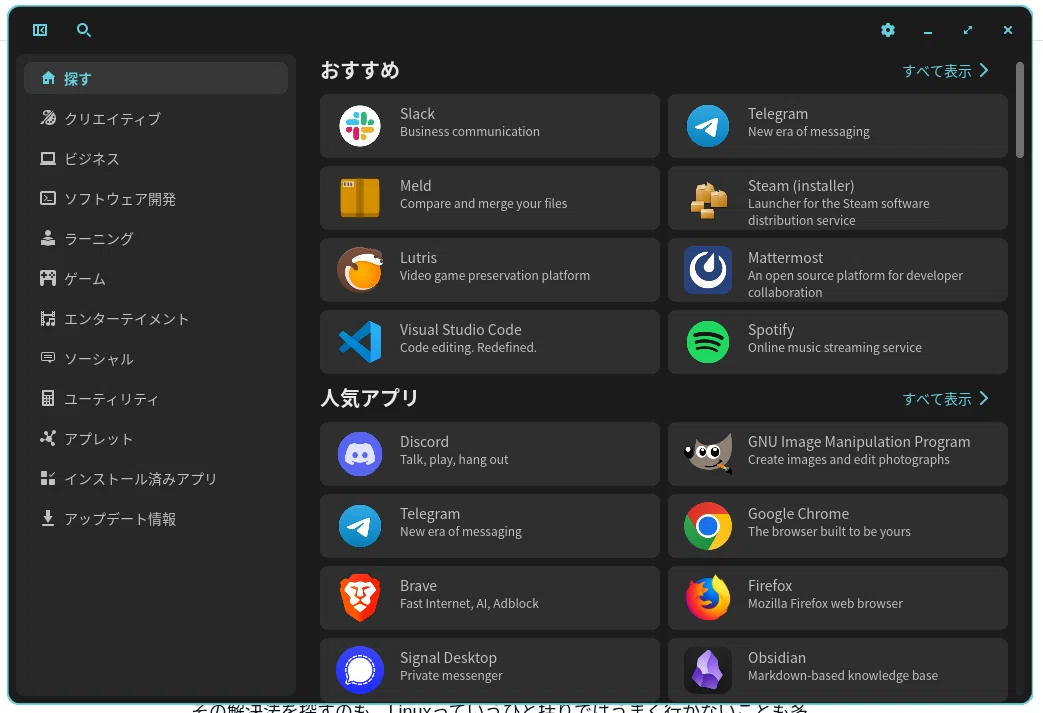Click the おすすめ section heading
1043x713 pixels.
360,70
